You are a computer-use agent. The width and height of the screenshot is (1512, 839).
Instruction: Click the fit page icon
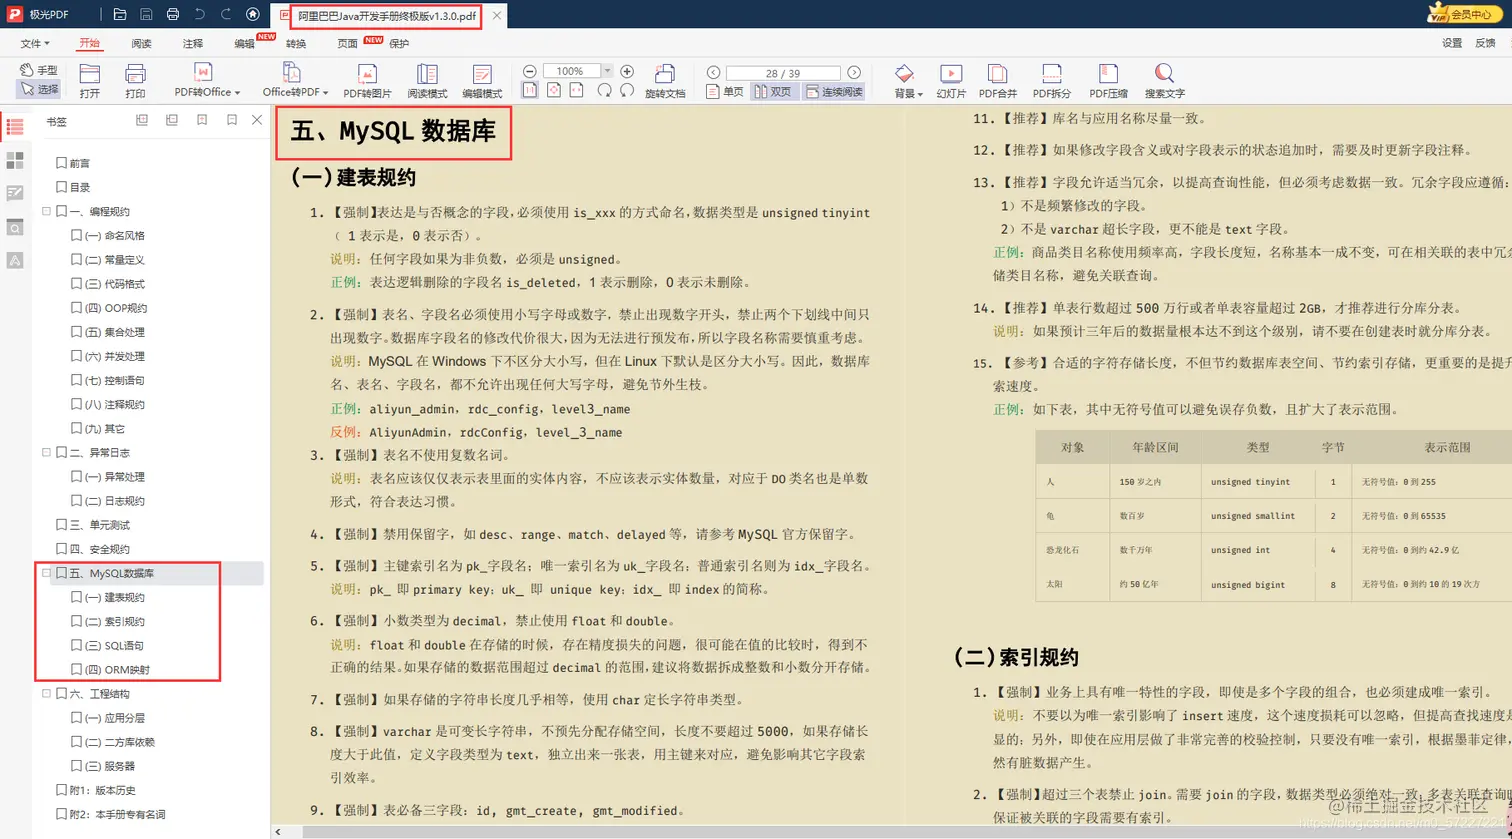tap(554, 90)
